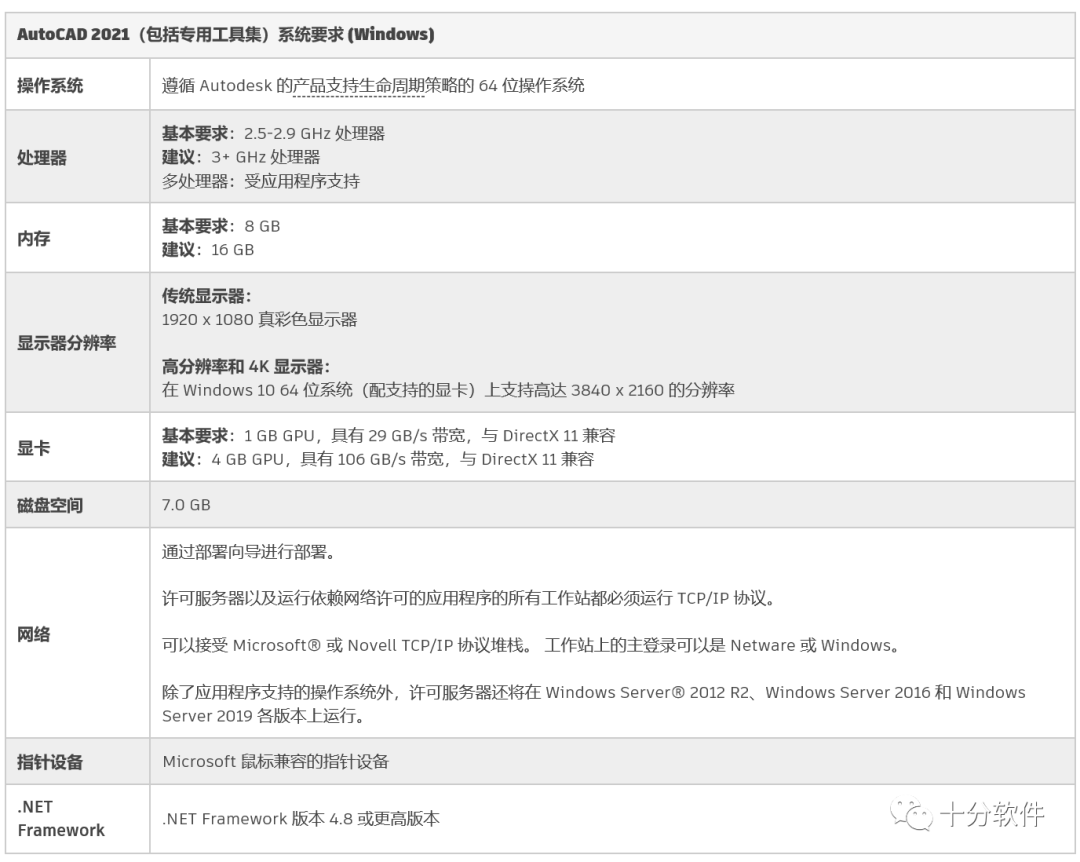Click the '4 GB GPU, 106 GB/s' recommended line

coord(377,459)
